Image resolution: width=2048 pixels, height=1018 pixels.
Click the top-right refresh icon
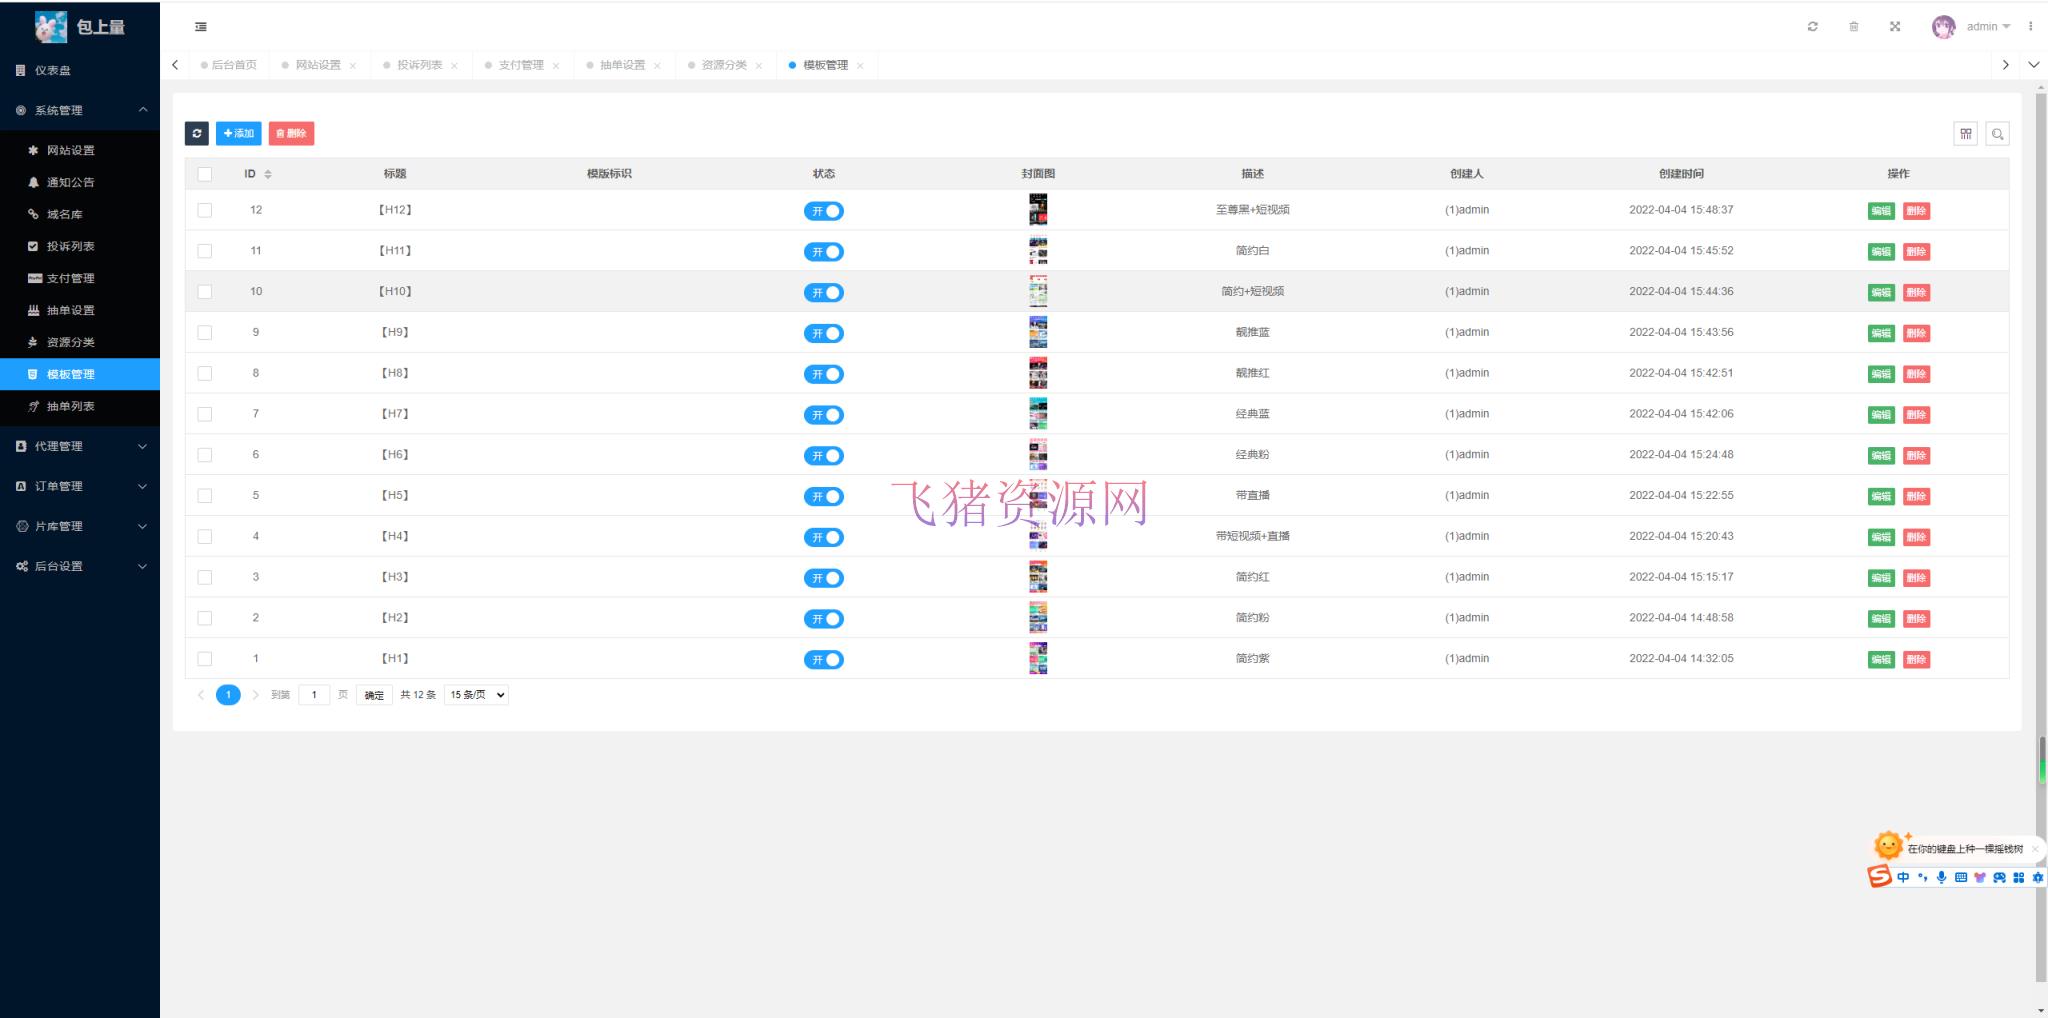(x=1812, y=27)
